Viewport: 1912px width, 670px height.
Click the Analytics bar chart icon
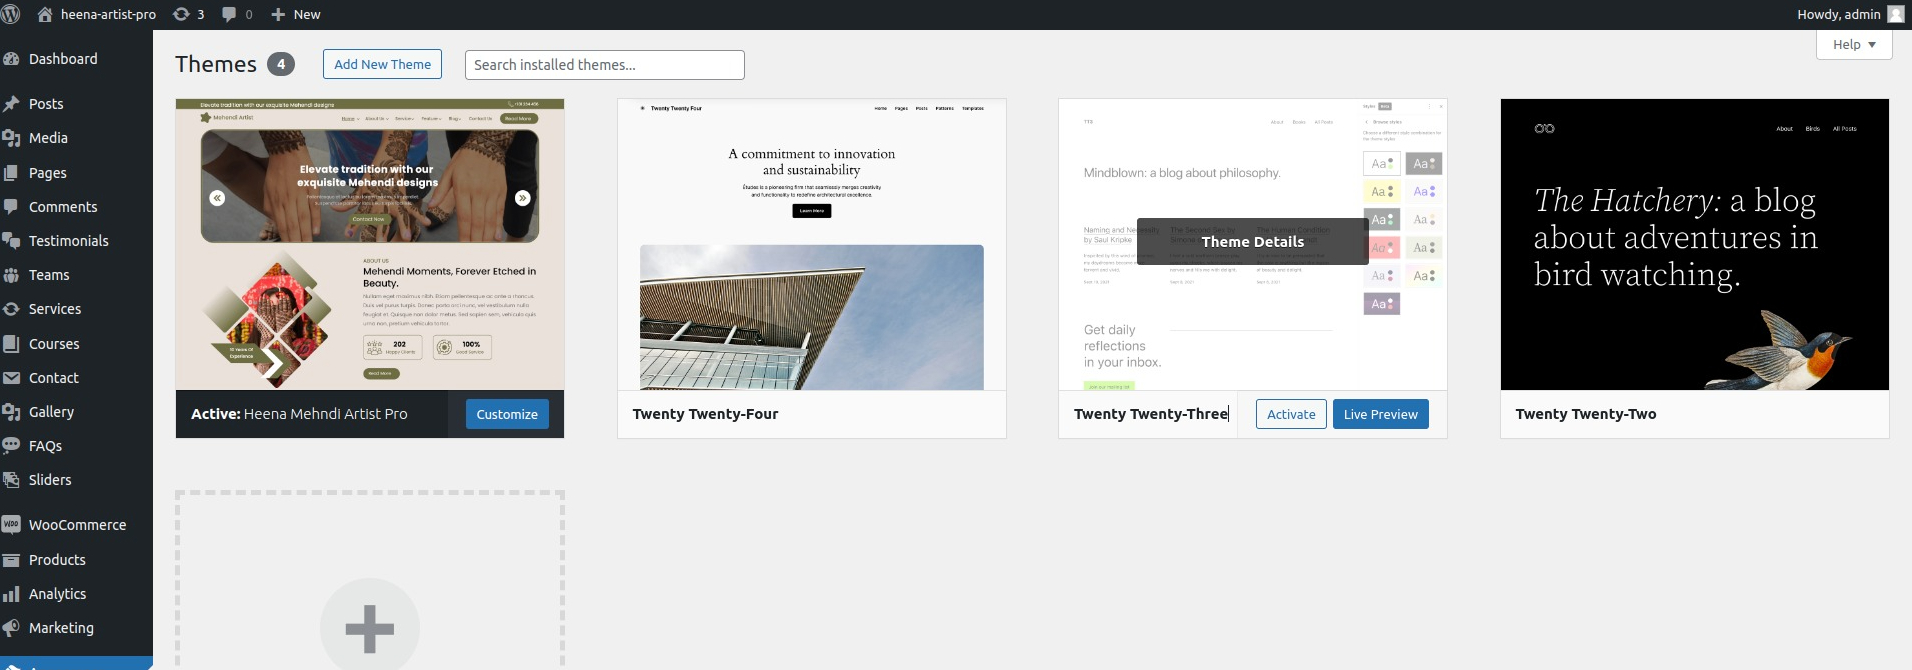tap(11, 594)
